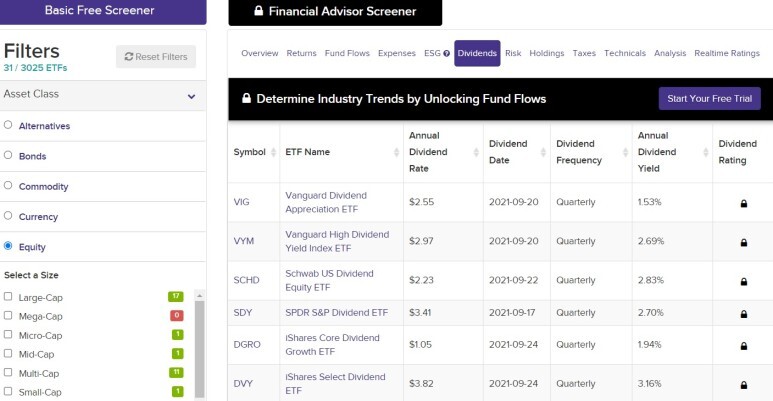
Task: Check the Mid-Cap size checkbox
Action: 8,353
